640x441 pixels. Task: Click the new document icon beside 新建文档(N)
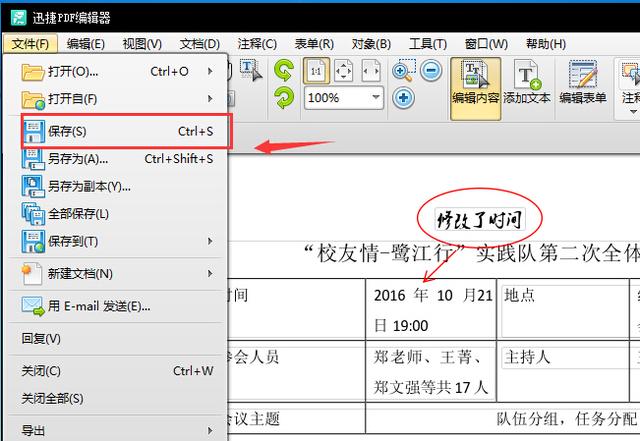[x=32, y=274]
